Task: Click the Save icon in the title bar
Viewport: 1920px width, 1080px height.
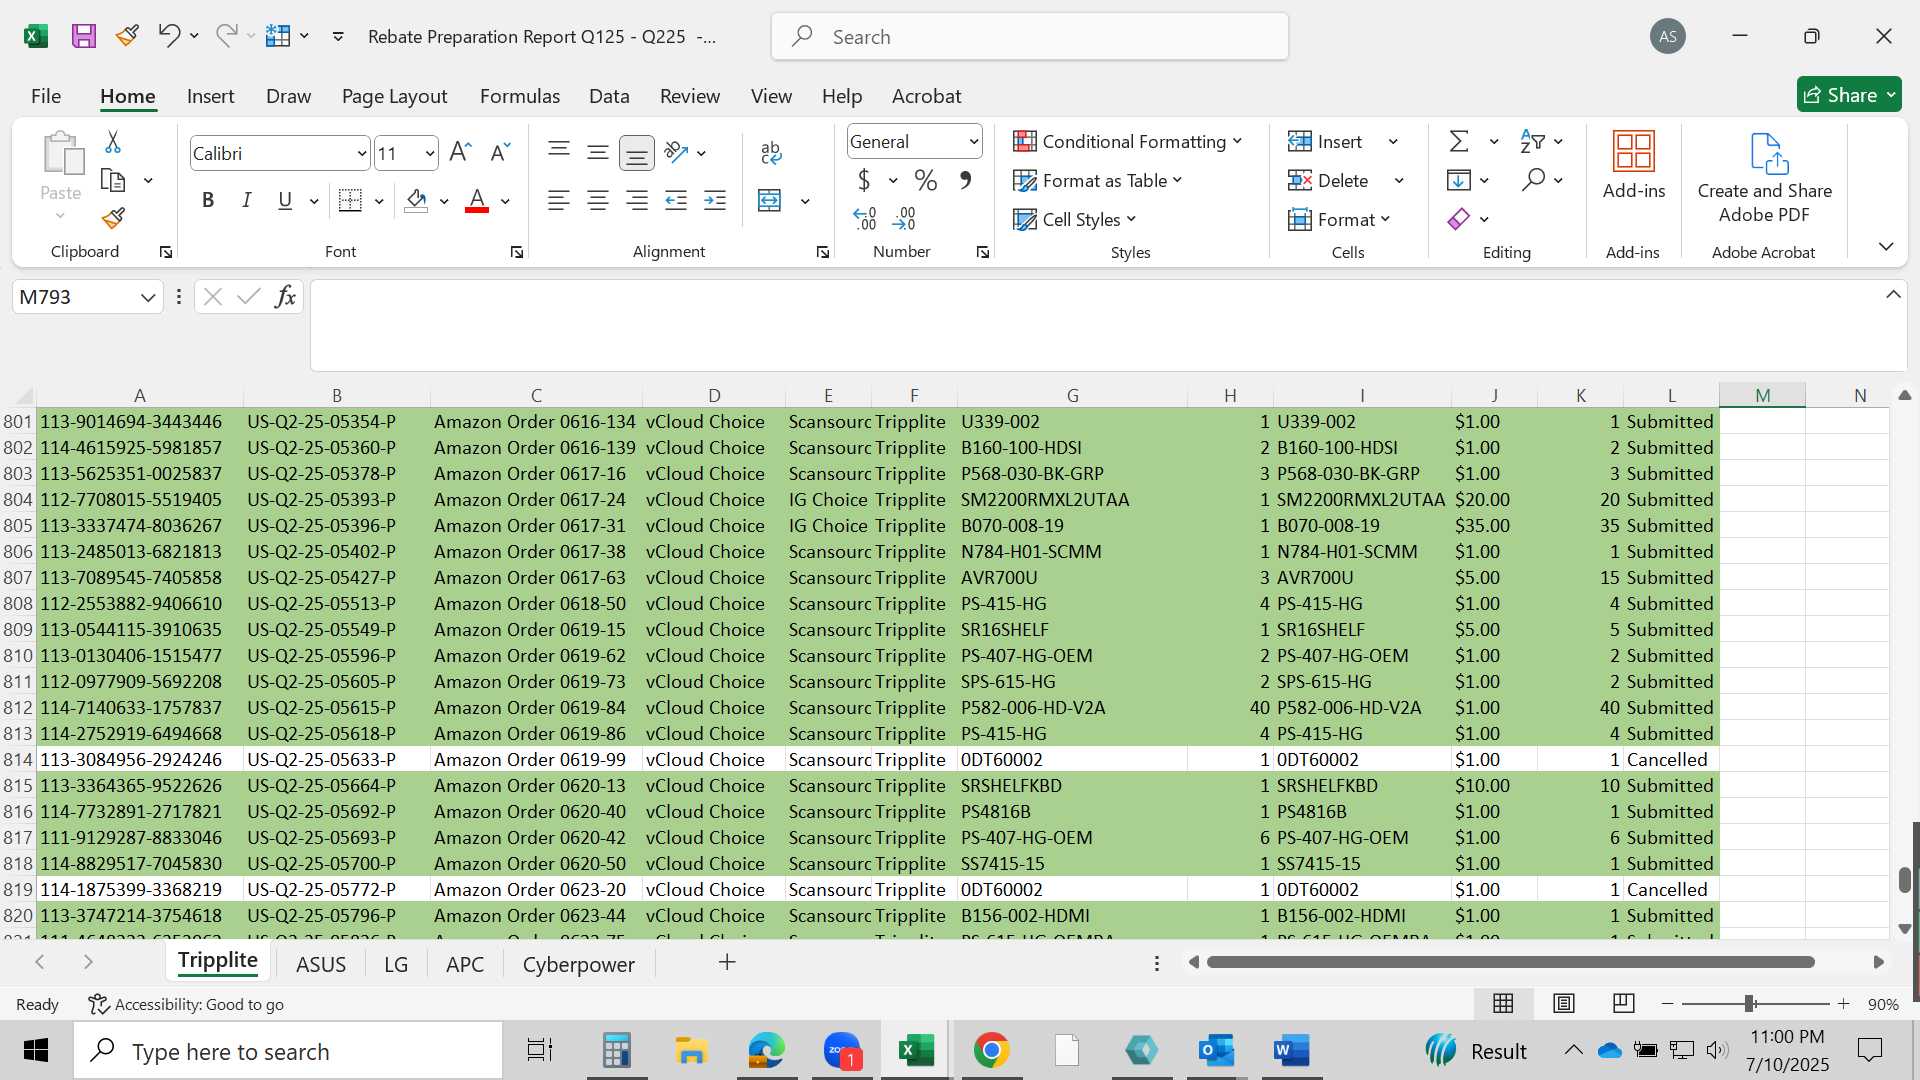Action: (x=84, y=36)
